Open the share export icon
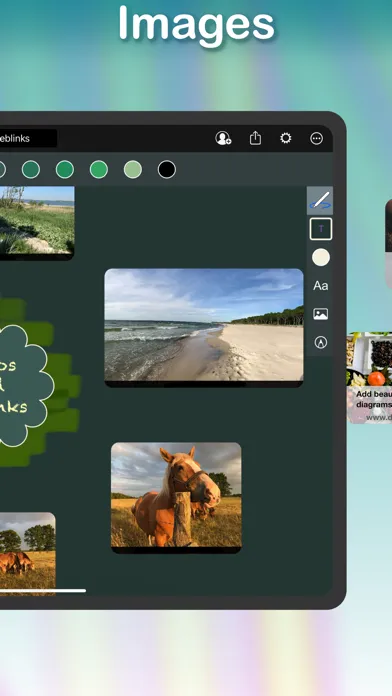 click(x=255, y=138)
